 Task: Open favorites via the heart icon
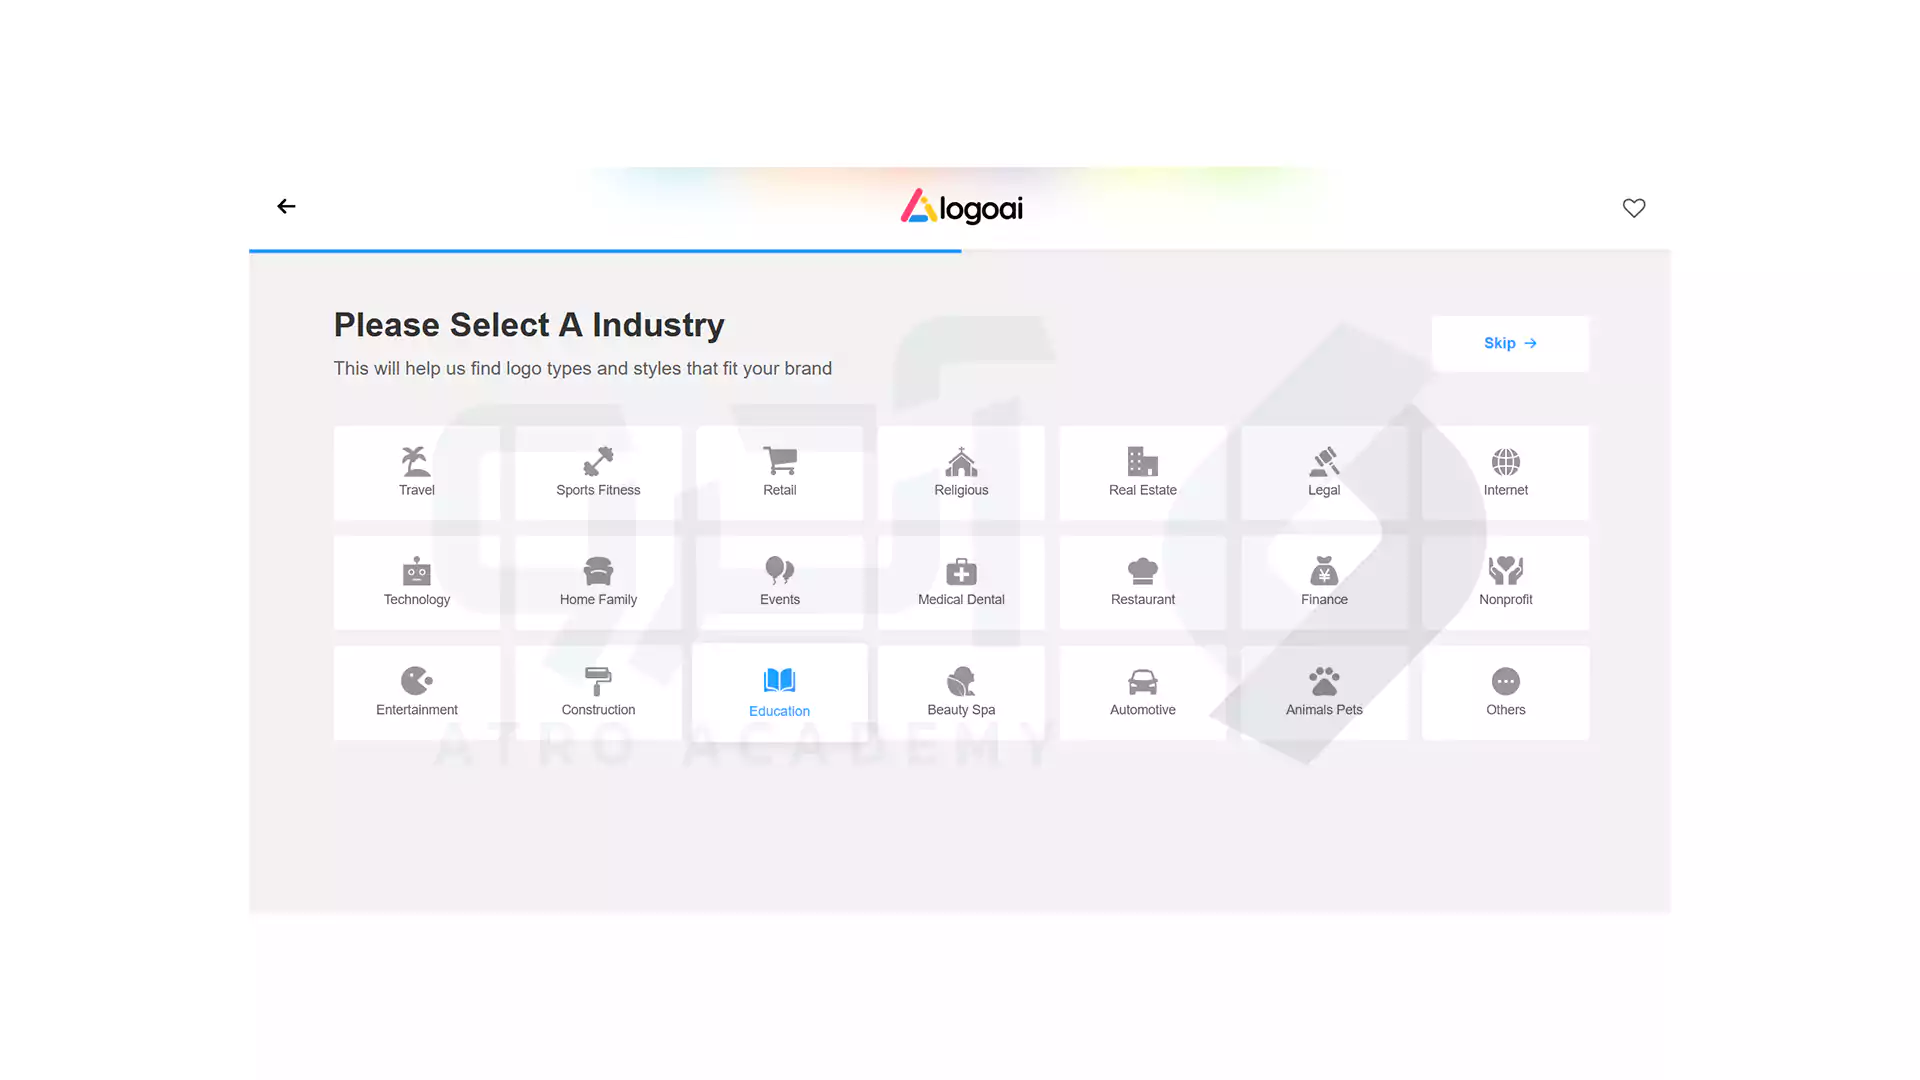1633,208
